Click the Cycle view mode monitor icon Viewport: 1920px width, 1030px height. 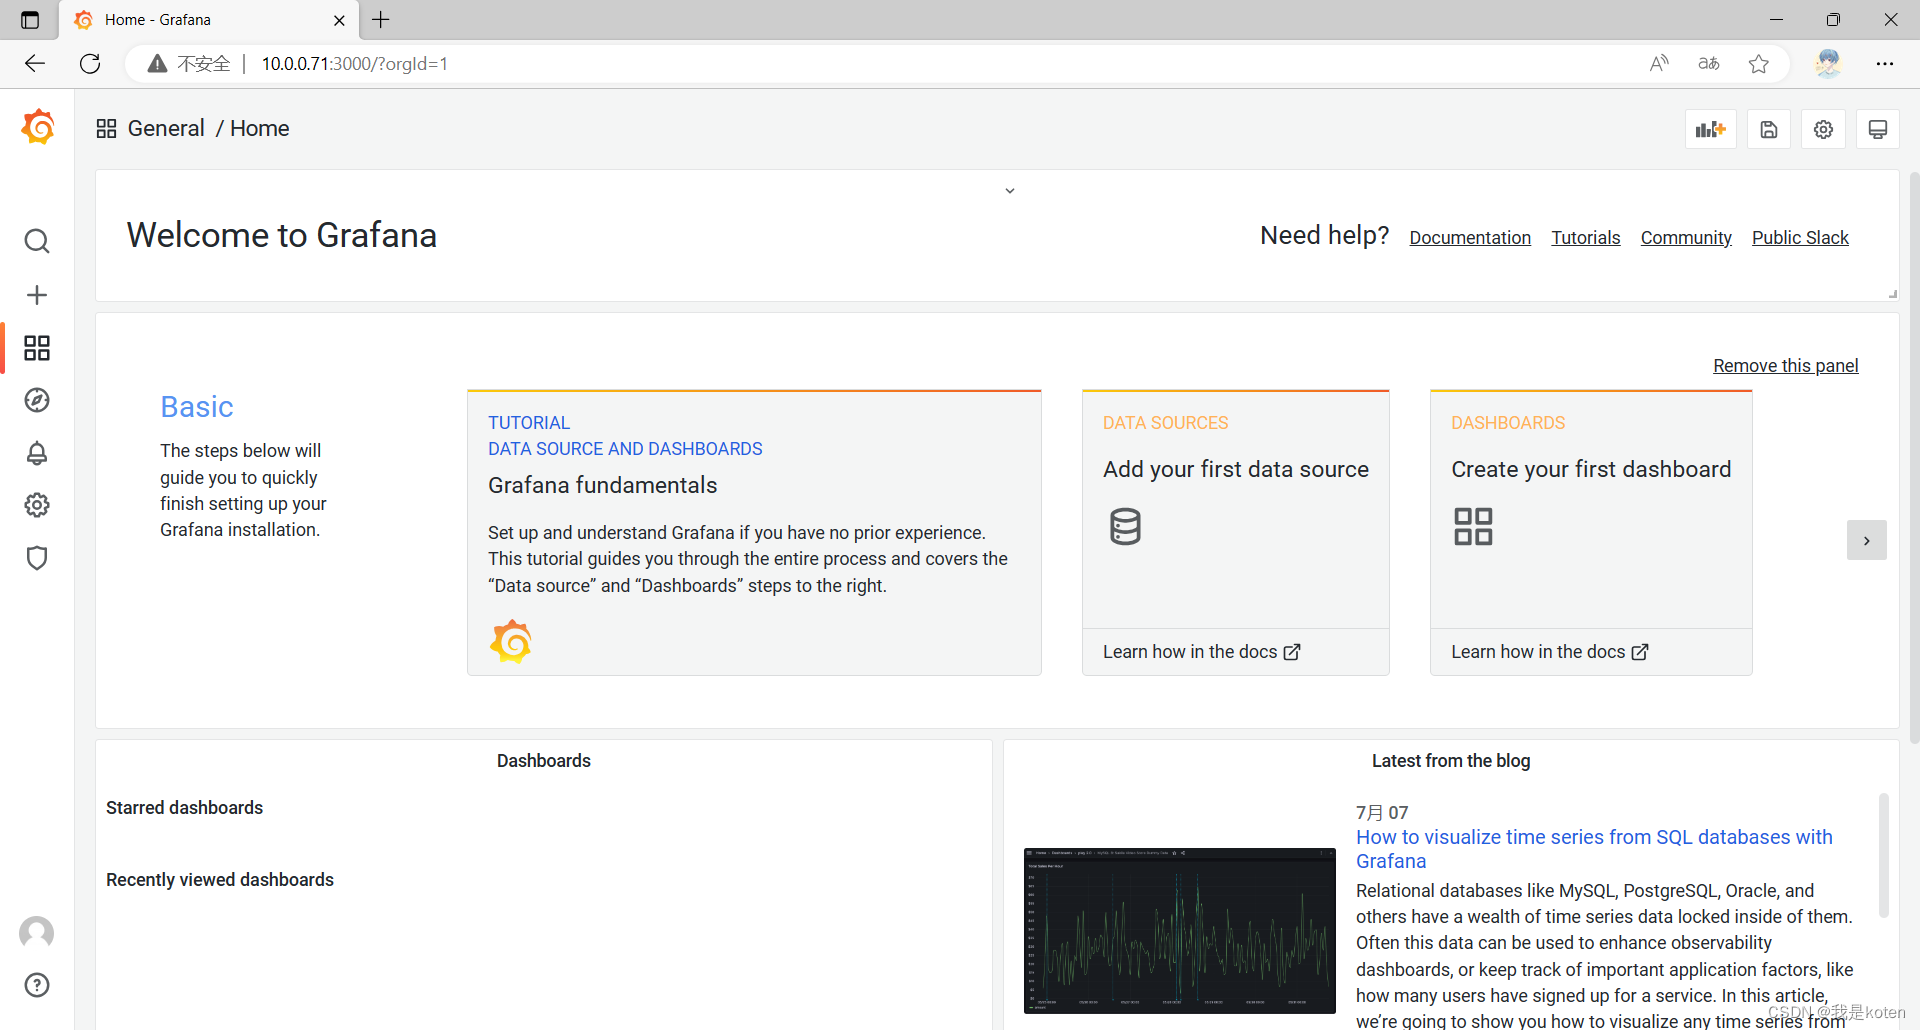pos(1878,129)
